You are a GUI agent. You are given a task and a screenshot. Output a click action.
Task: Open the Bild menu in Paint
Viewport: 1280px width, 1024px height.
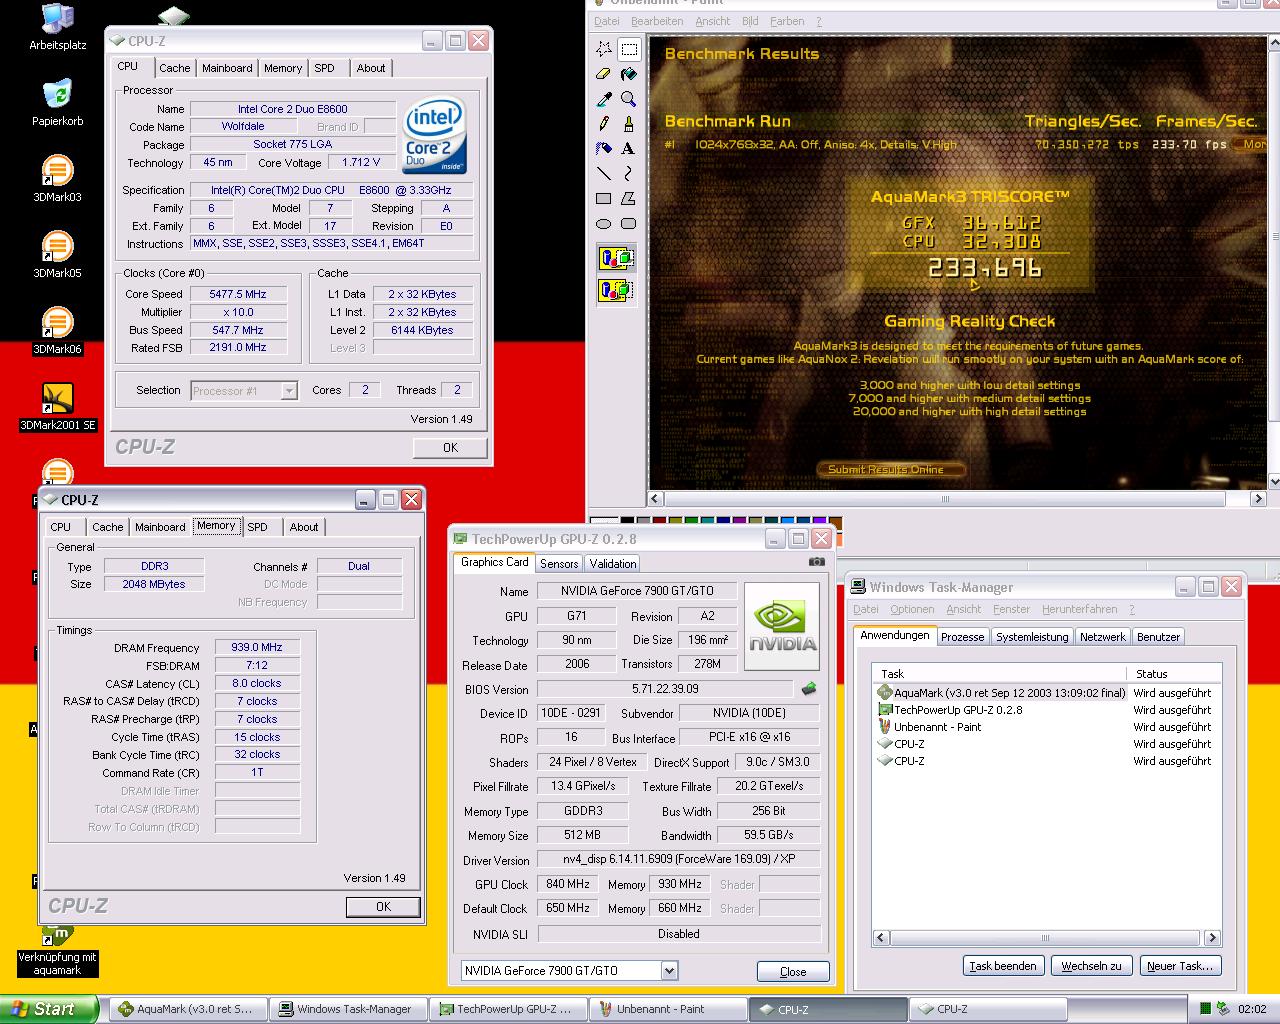(x=750, y=21)
